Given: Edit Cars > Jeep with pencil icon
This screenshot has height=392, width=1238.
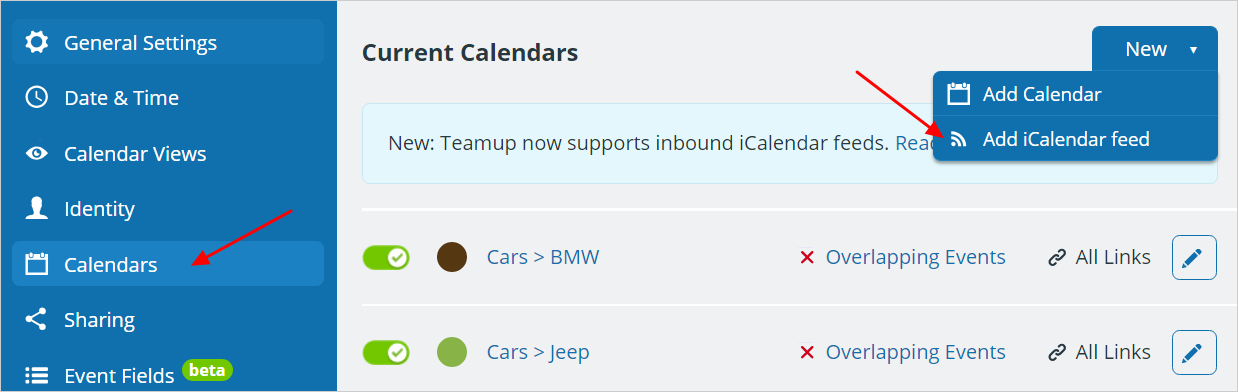Looking at the screenshot, I should click(1194, 352).
